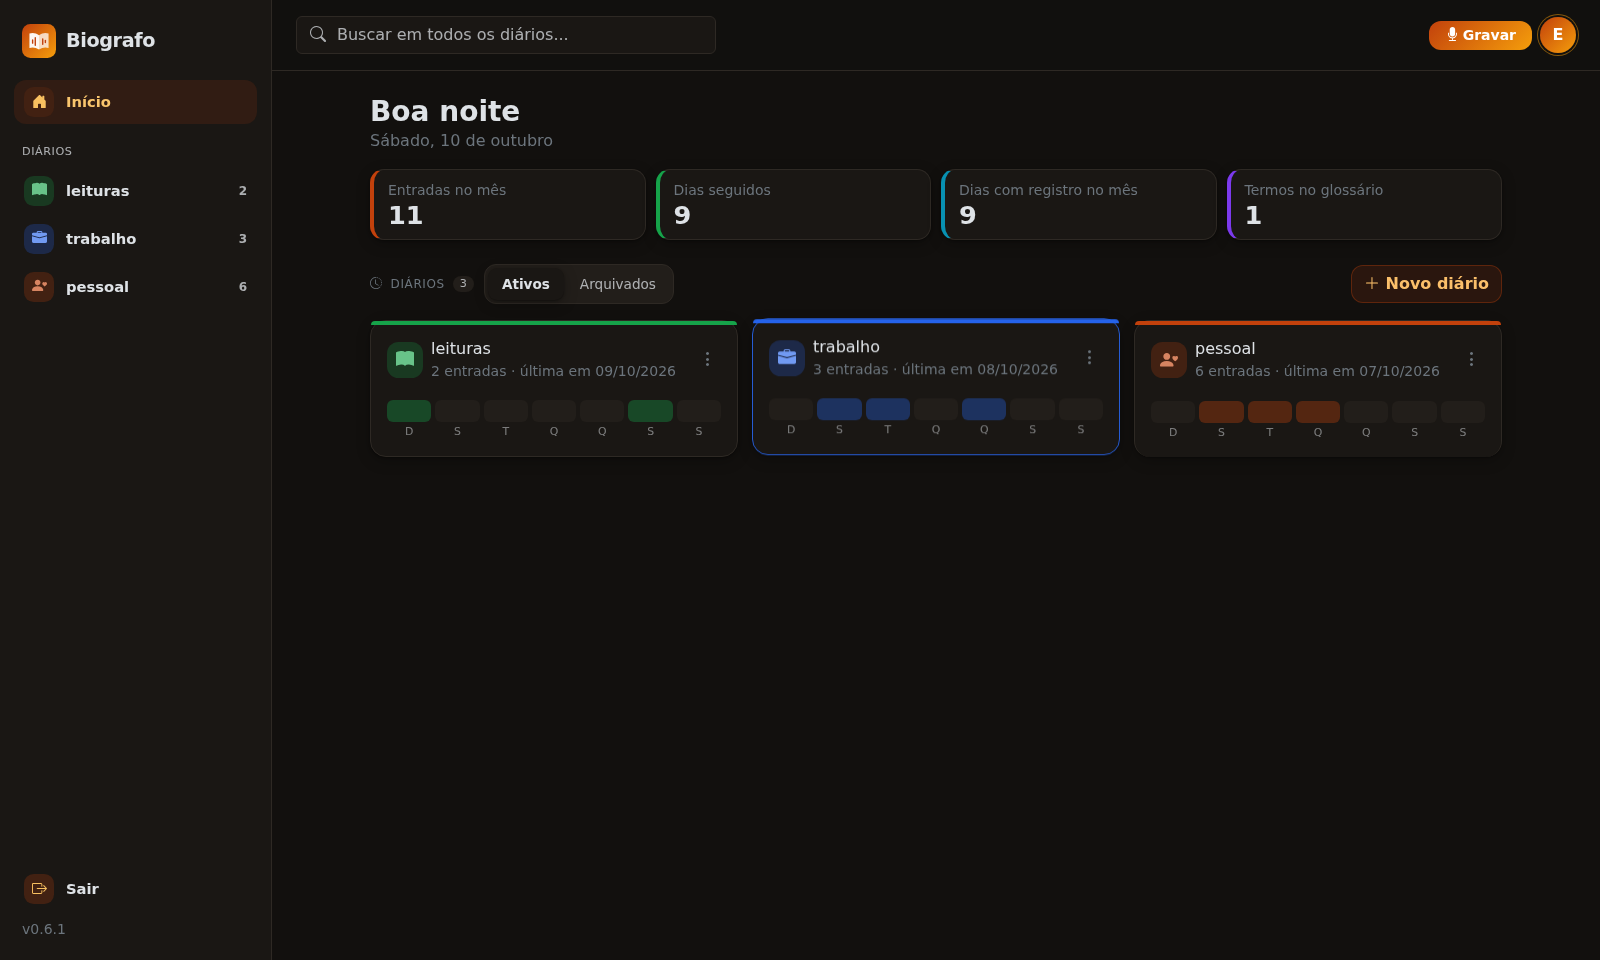Create a new diary with Novo diário
This screenshot has width=1600, height=960.
1426,284
